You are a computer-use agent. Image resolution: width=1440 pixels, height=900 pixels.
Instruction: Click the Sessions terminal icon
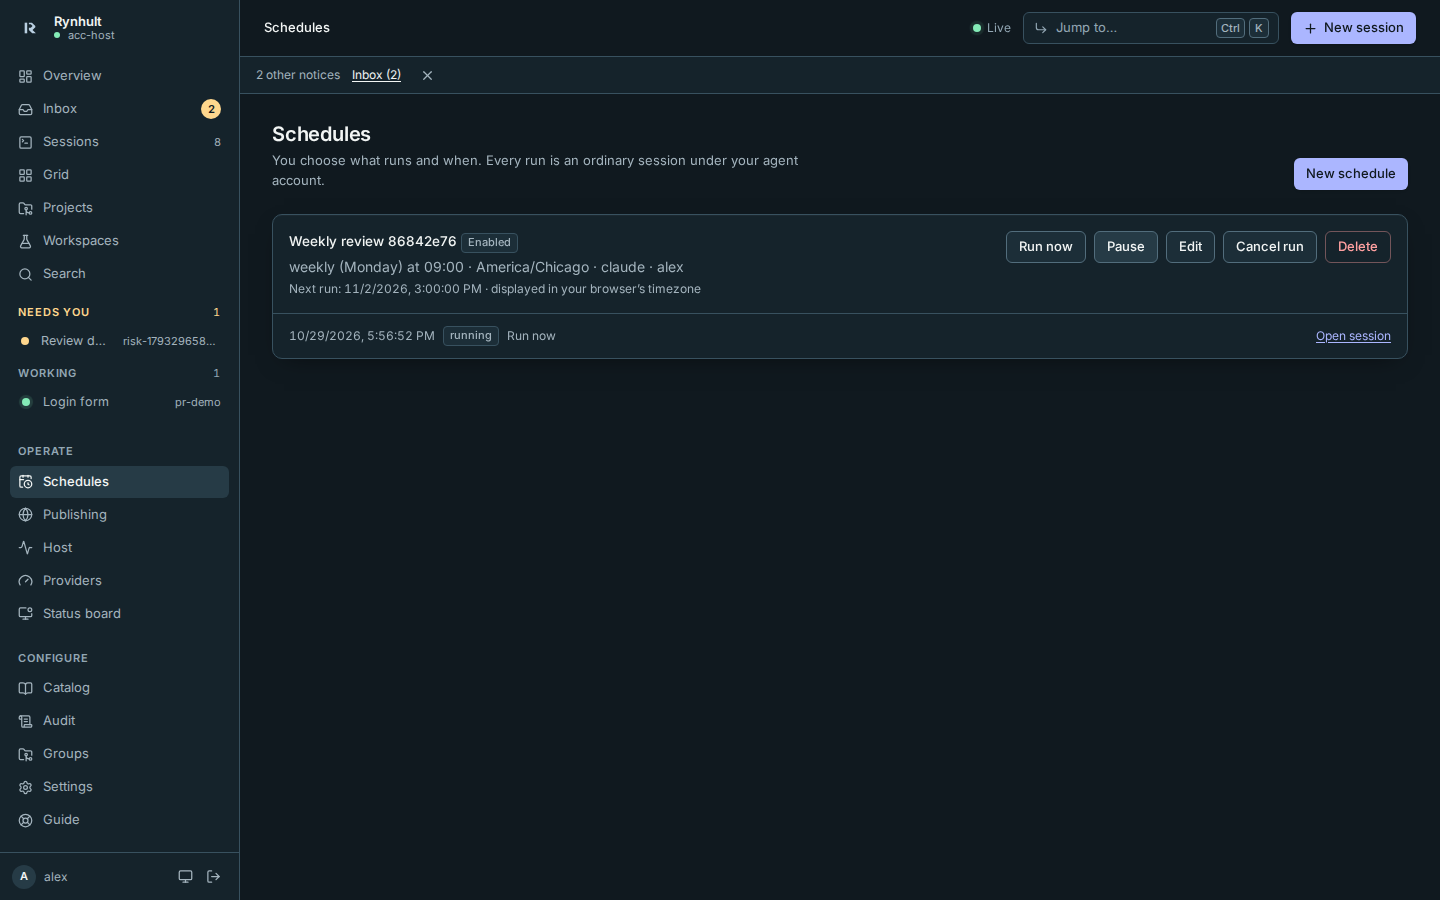coord(26,142)
